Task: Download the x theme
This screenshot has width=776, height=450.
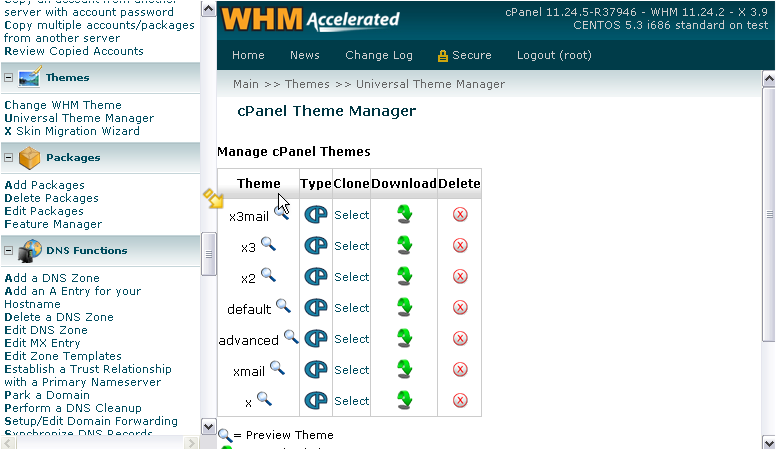Action: tap(404, 400)
